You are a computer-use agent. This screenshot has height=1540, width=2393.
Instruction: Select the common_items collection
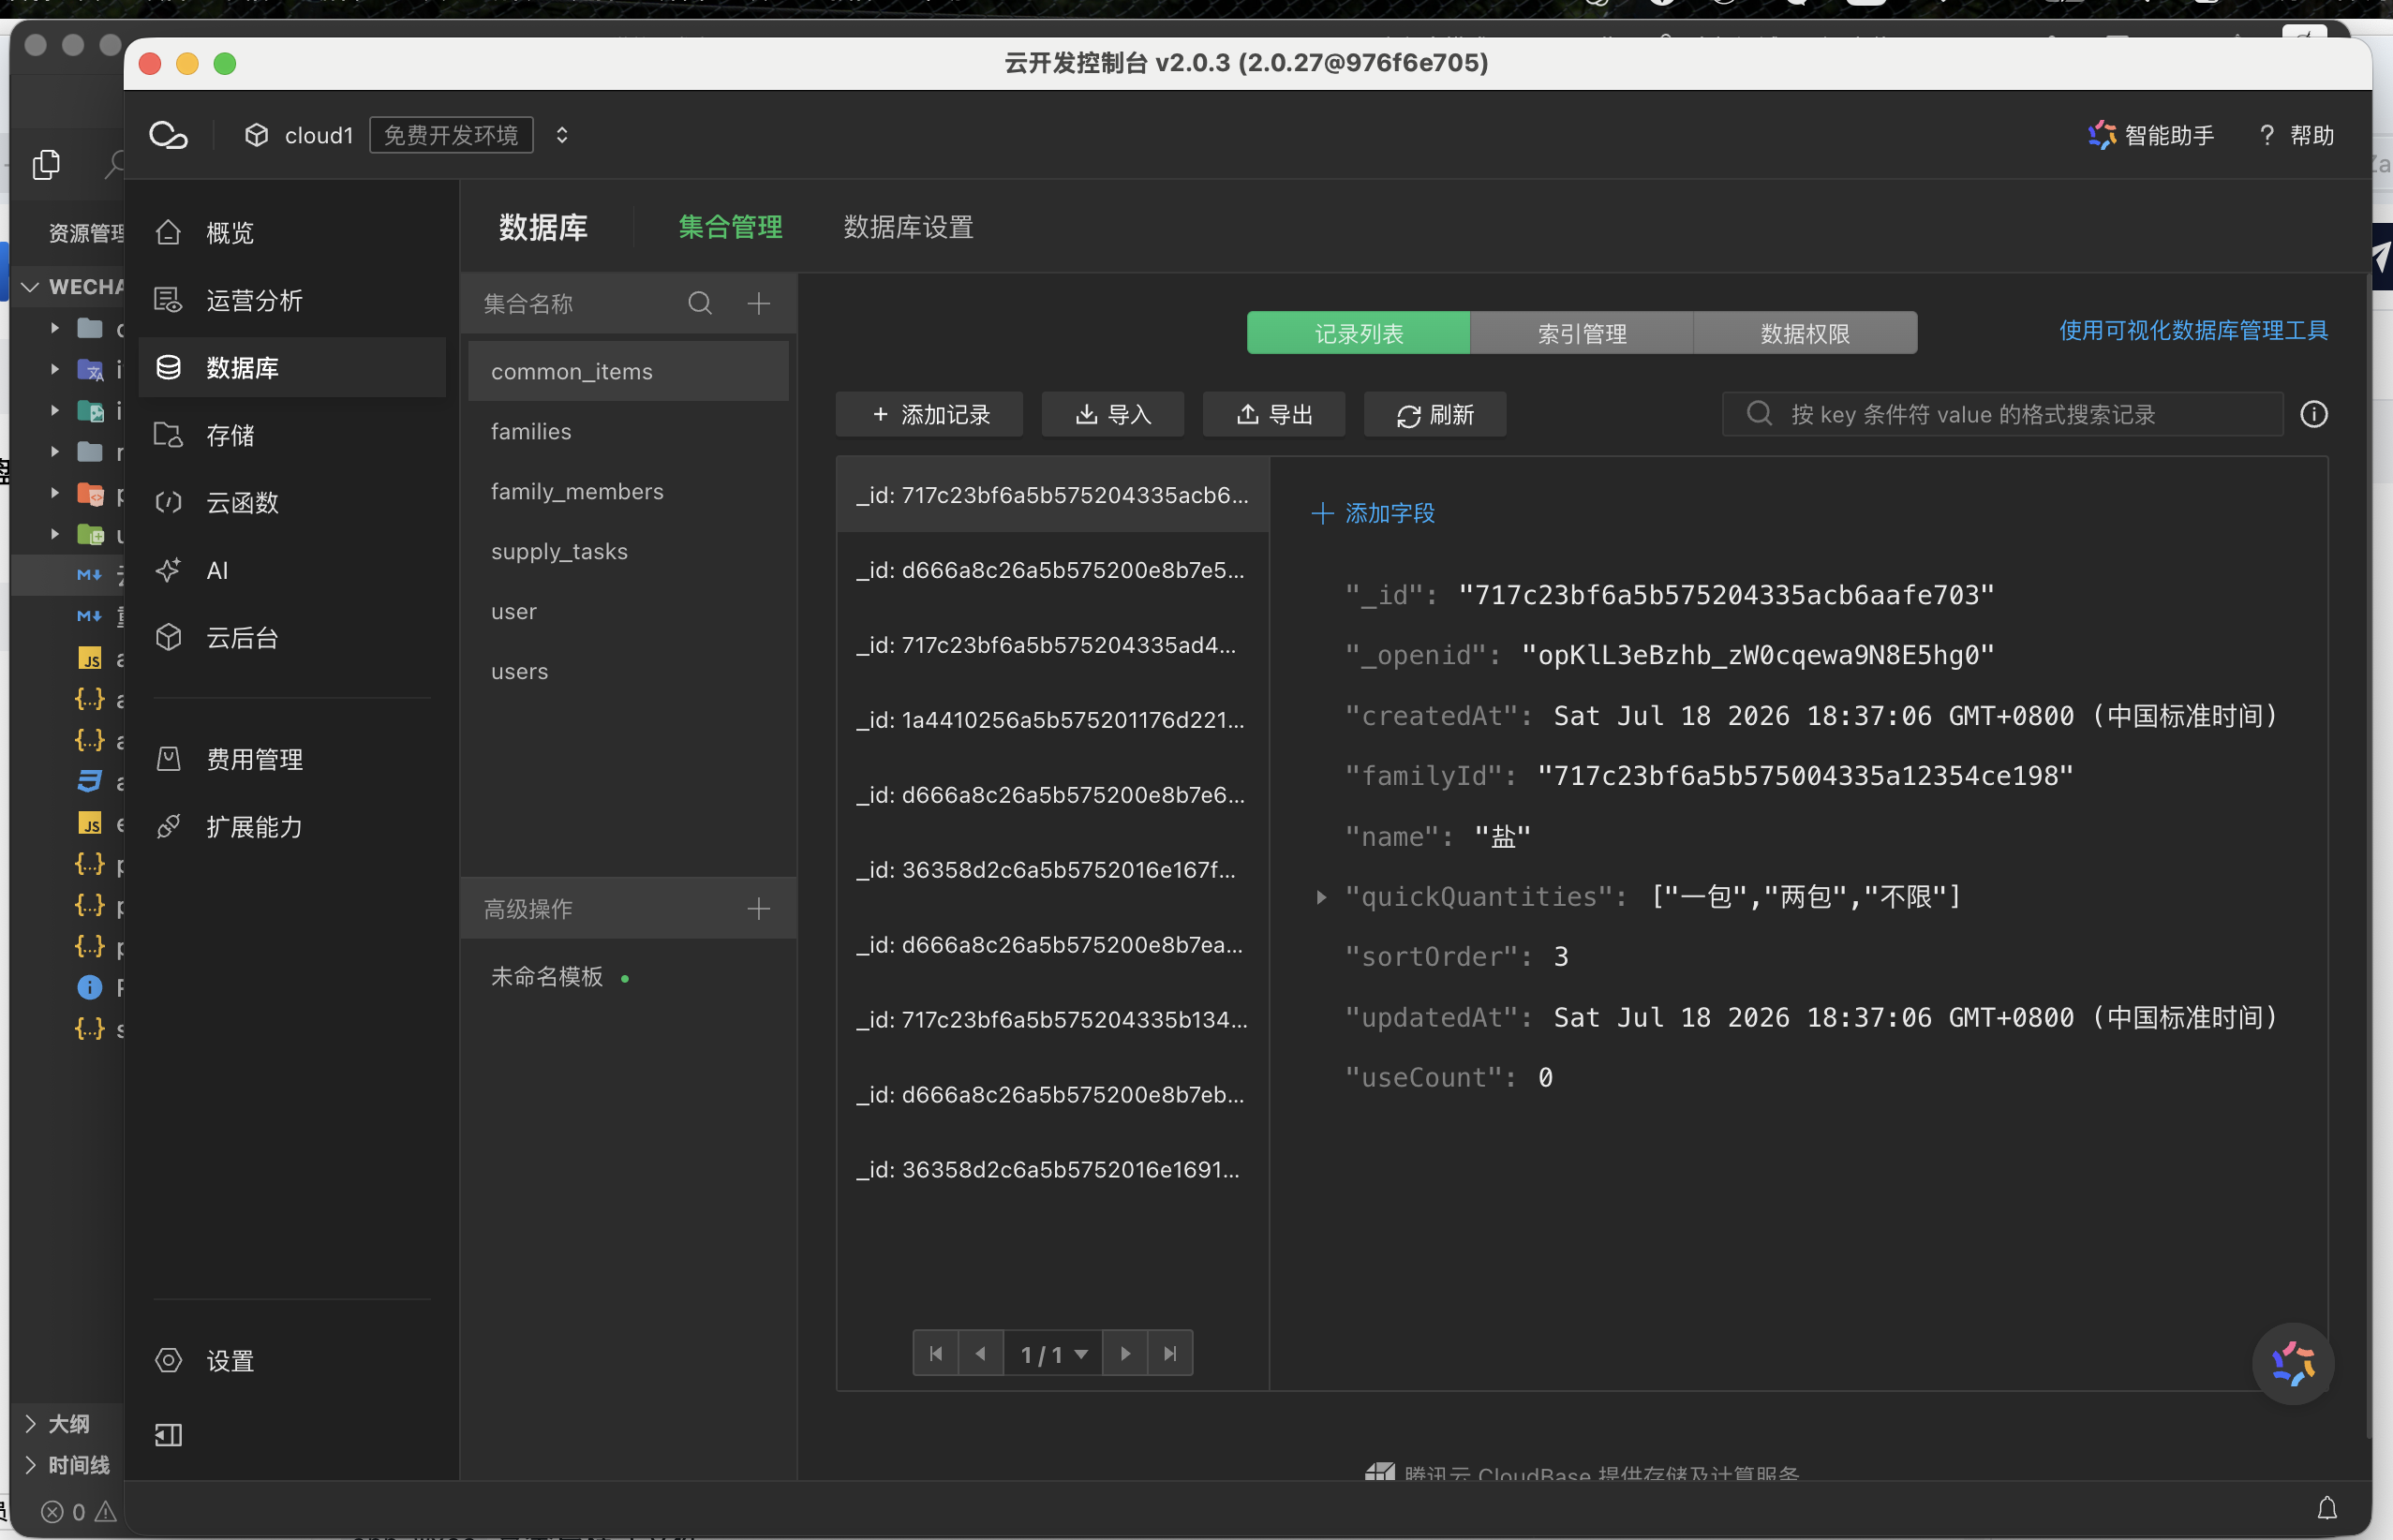click(628, 371)
